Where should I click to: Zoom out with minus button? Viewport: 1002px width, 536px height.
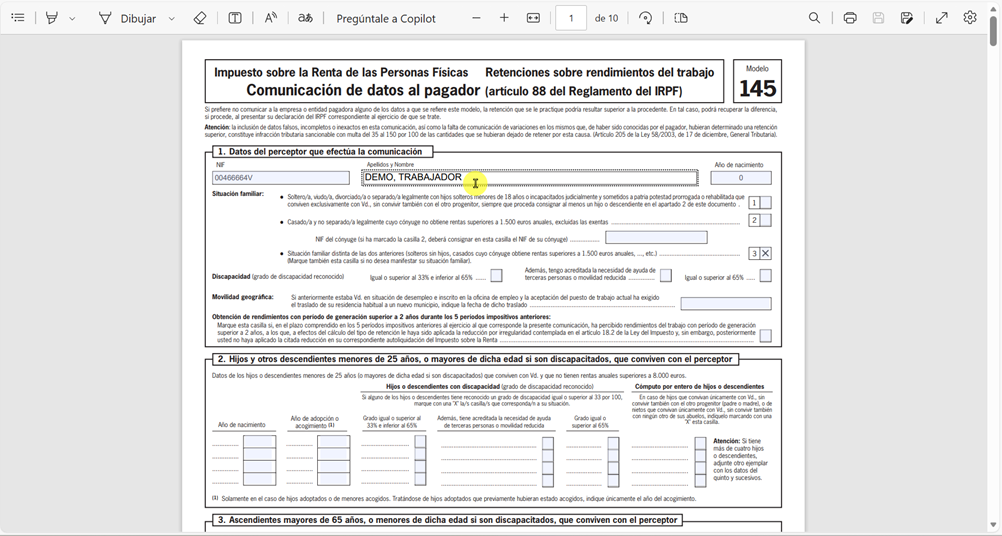click(x=476, y=18)
